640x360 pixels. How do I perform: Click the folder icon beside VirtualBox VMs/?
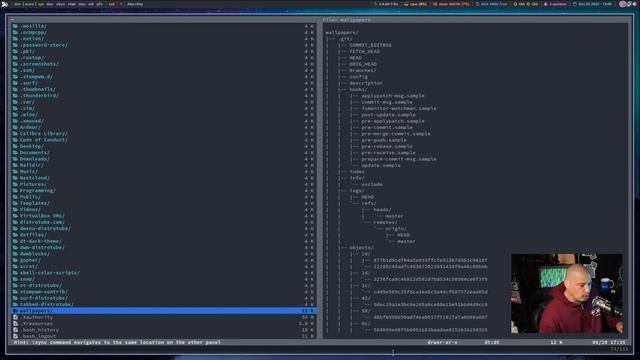[15, 216]
